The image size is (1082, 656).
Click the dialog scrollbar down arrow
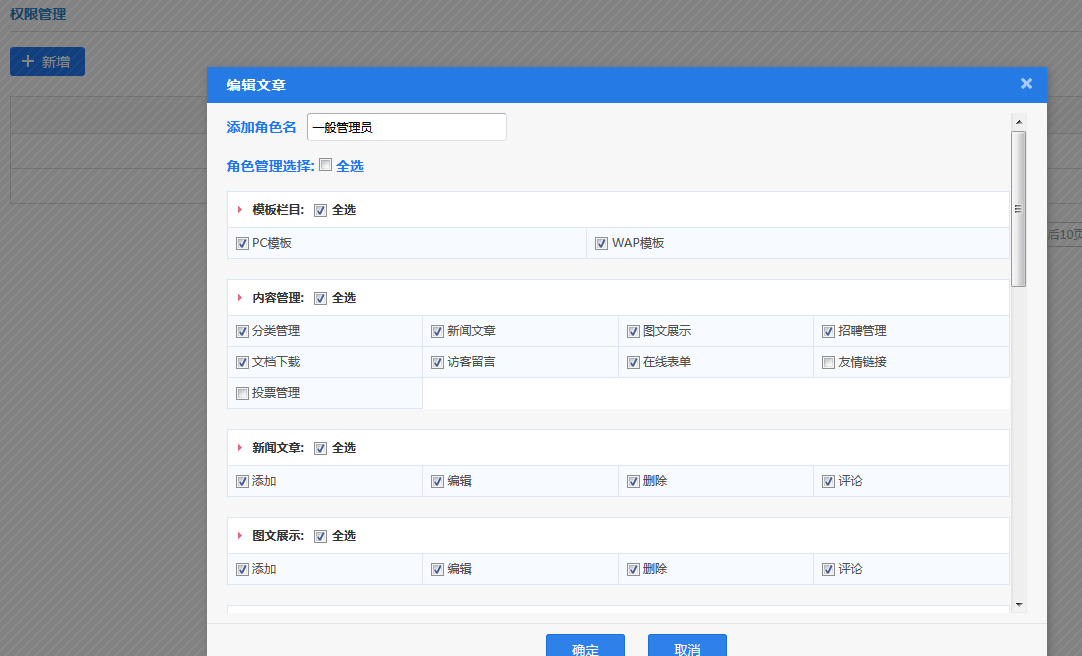click(1019, 605)
